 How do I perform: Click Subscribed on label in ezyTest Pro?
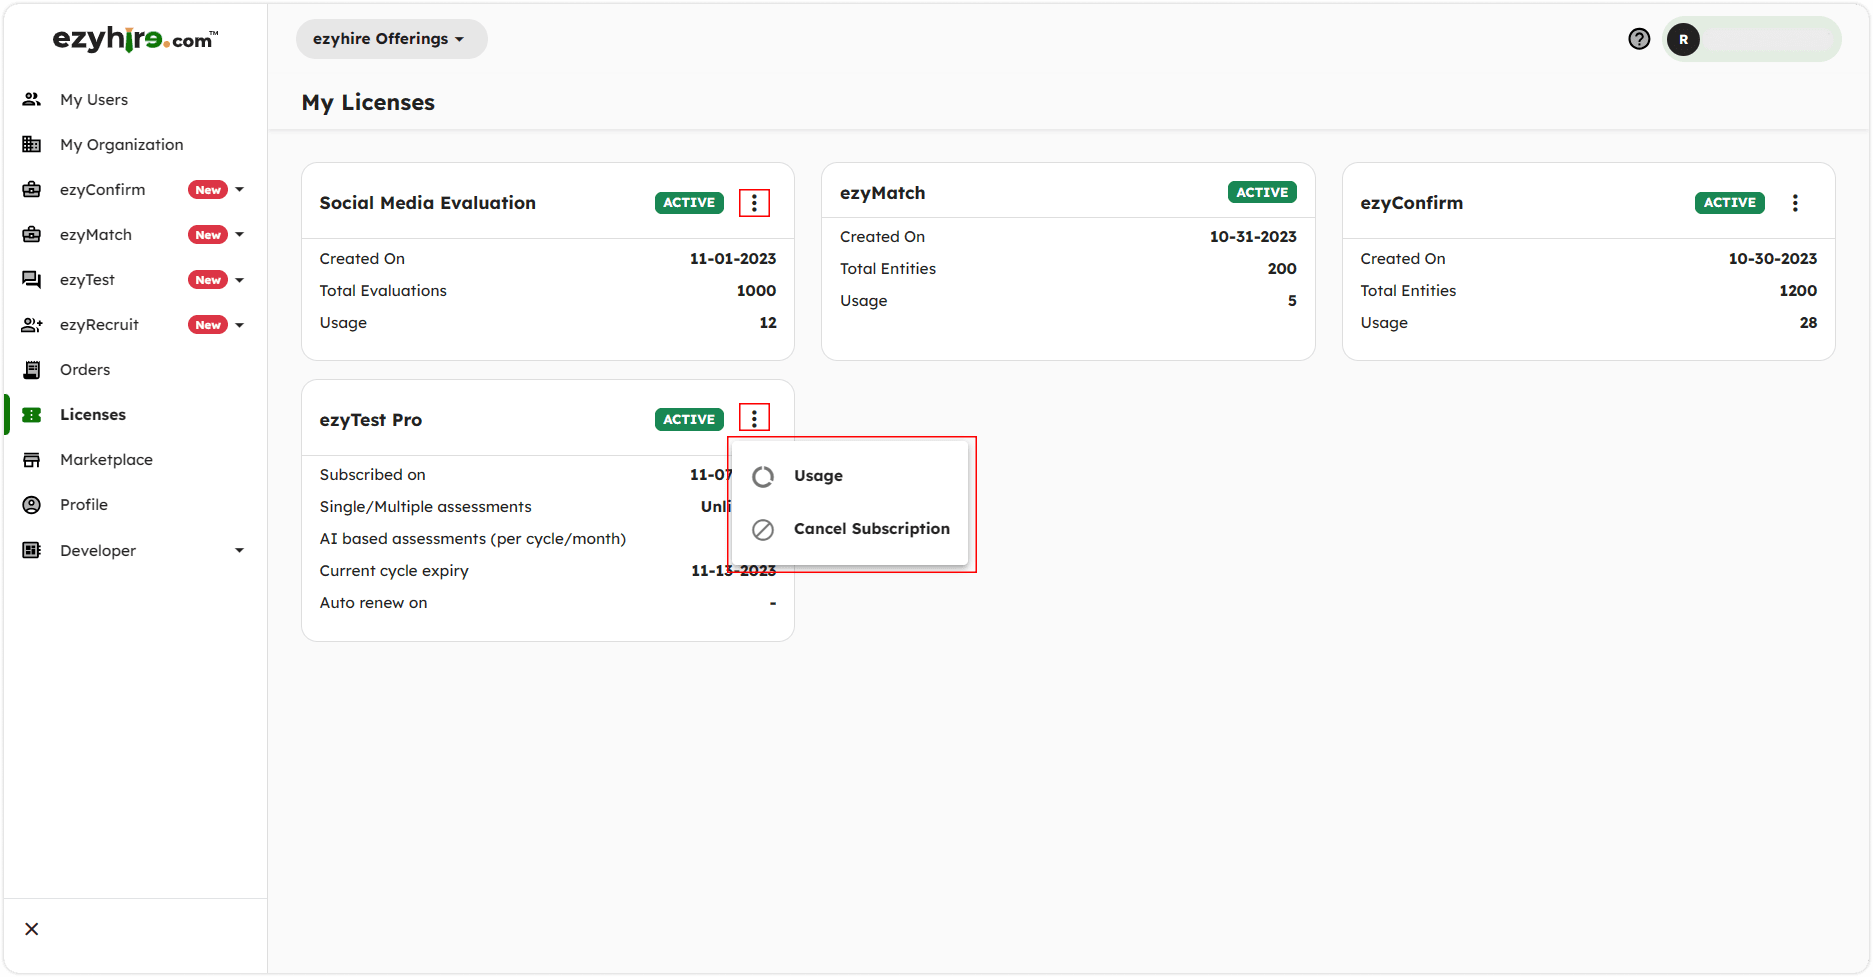[x=372, y=474]
